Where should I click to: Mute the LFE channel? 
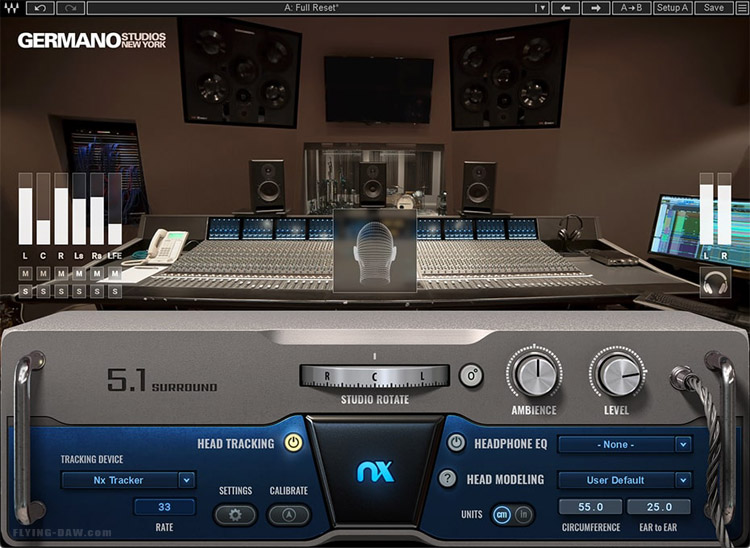click(x=115, y=274)
